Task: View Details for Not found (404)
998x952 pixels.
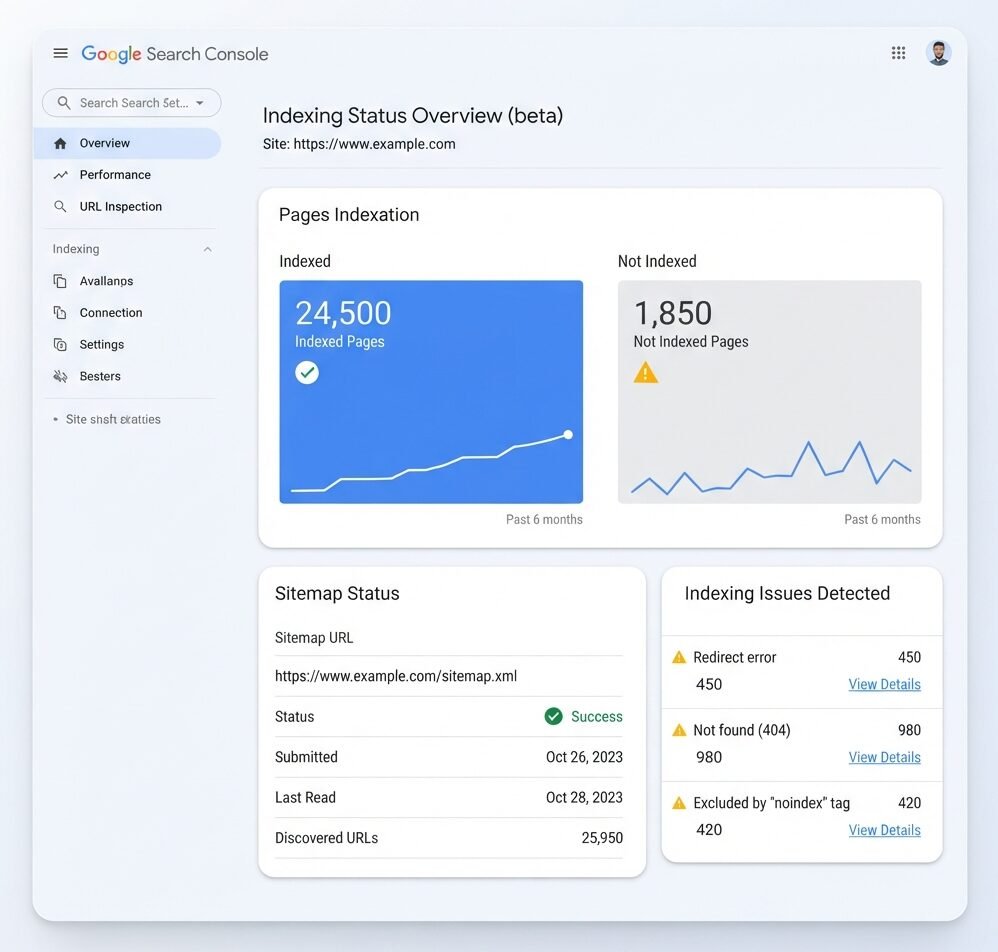Action: (884, 757)
